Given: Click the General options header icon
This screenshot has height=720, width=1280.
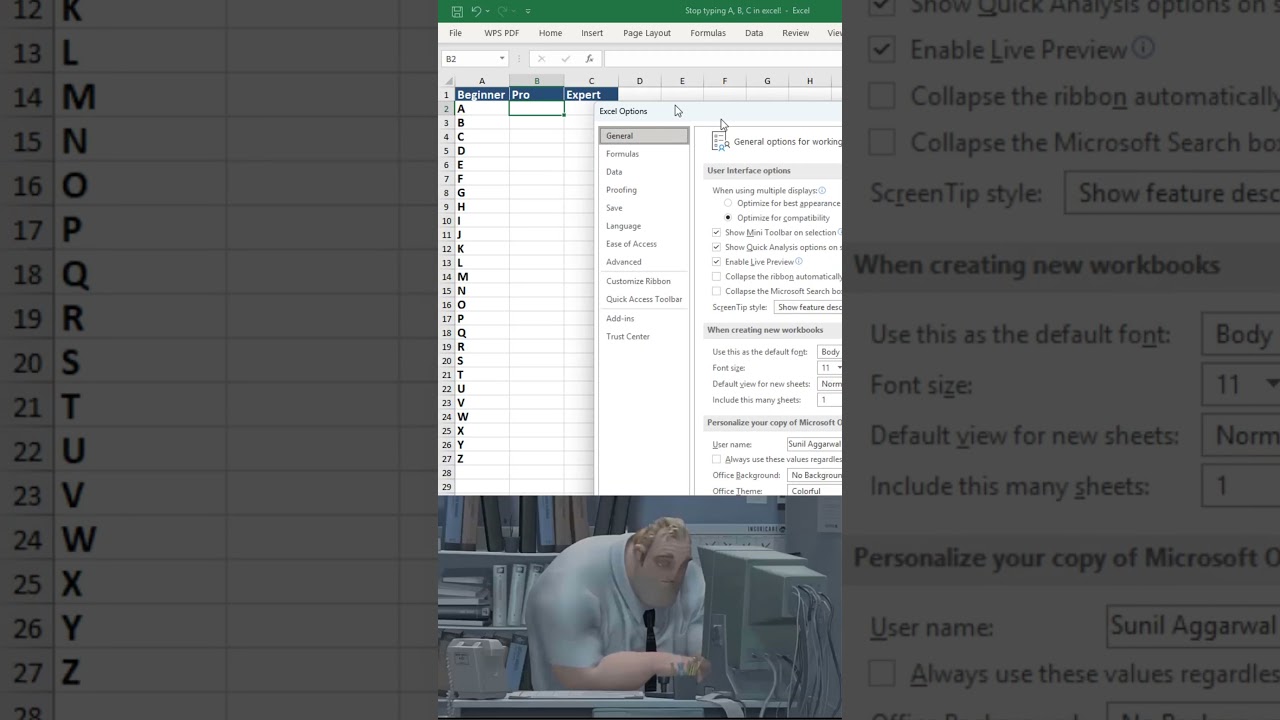Looking at the screenshot, I should tap(720, 141).
